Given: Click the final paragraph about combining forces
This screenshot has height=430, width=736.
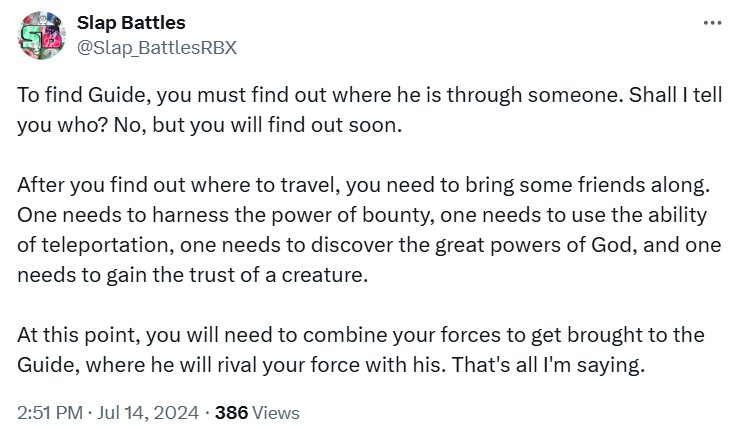Looking at the screenshot, I should point(360,349).
